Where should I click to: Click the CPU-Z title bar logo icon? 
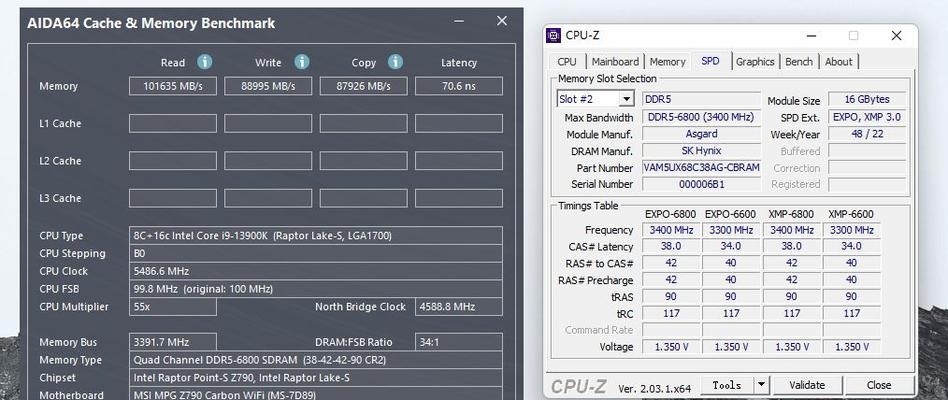pos(553,35)
